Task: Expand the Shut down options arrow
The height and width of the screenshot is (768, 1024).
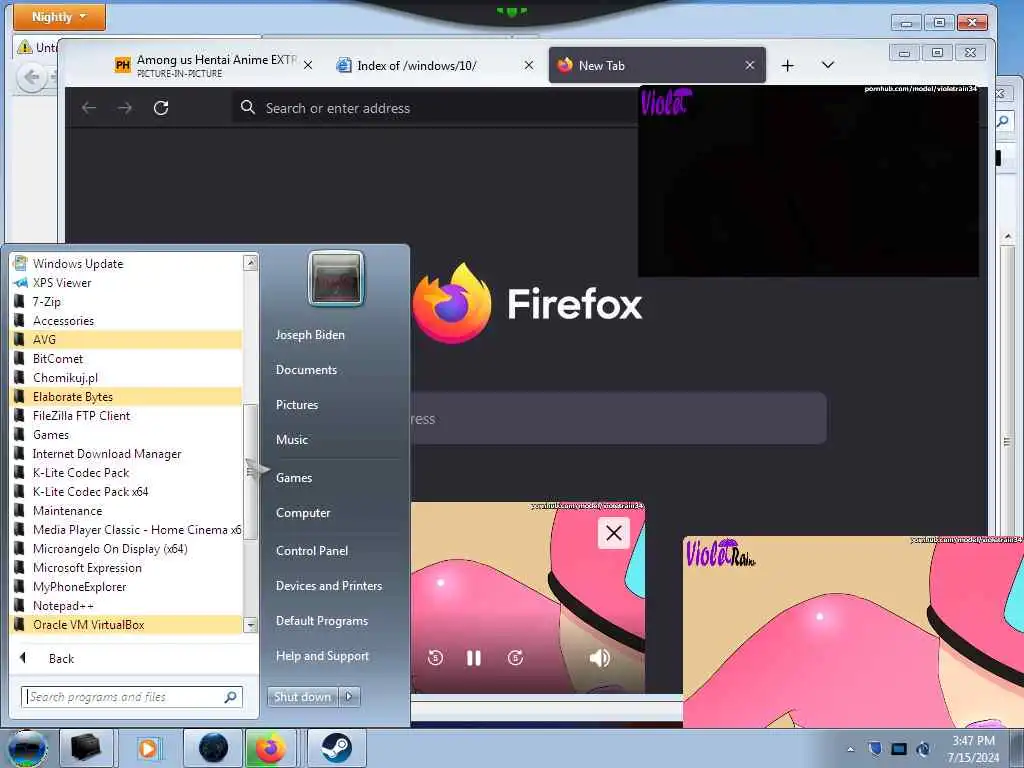Action: [x=349, y=697]
